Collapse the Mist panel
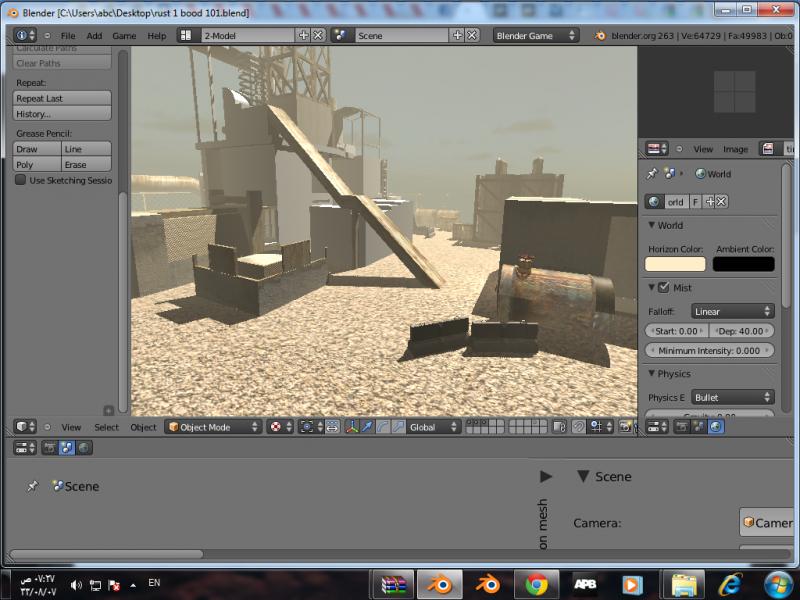Viewport: 800px width, 600px height. (x=652, y=287)
